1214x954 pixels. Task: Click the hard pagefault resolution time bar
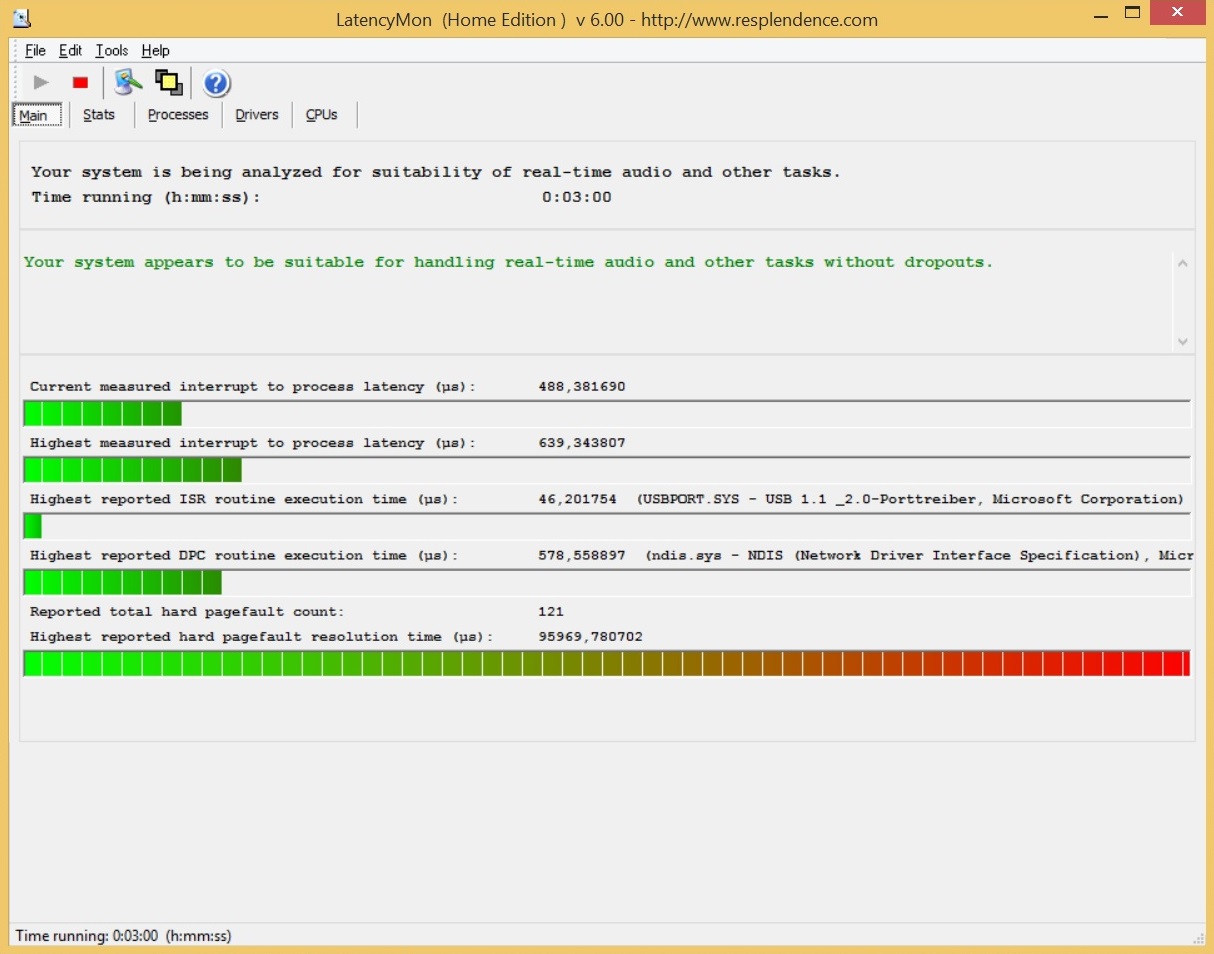tap(607, 663)
